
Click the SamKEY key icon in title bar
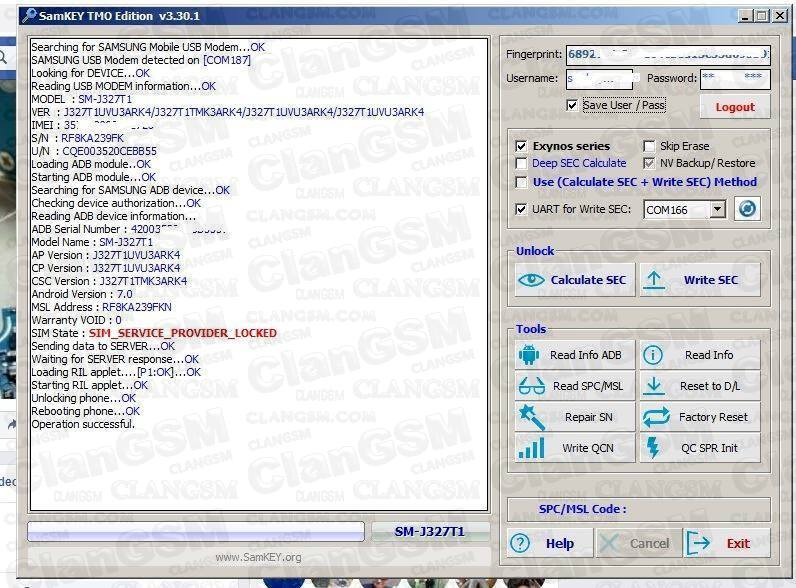pos(29,16)
